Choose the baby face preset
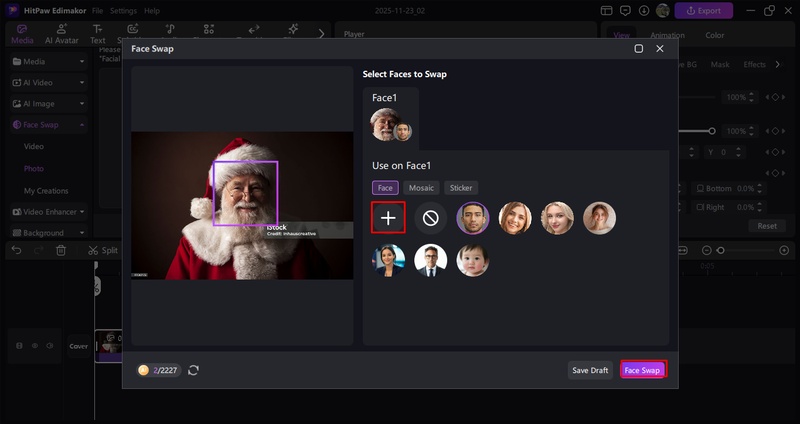This screenshot has height=424, width=800. click(x=473, y=260)
